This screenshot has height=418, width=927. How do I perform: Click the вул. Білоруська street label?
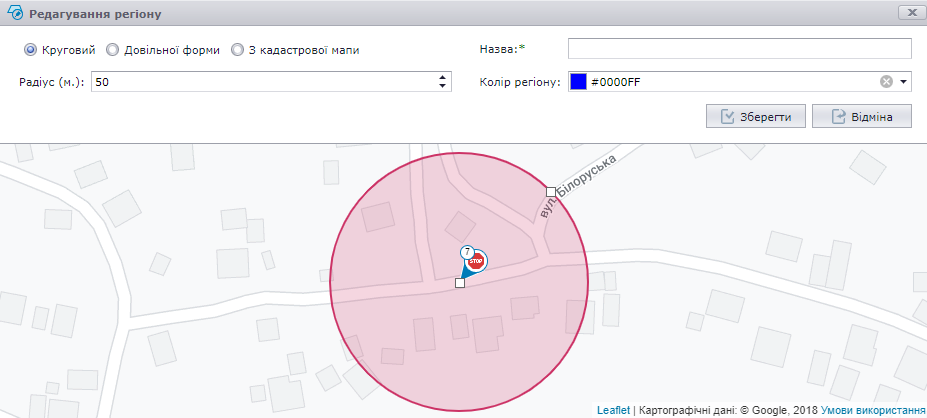(x=577, y=187)
